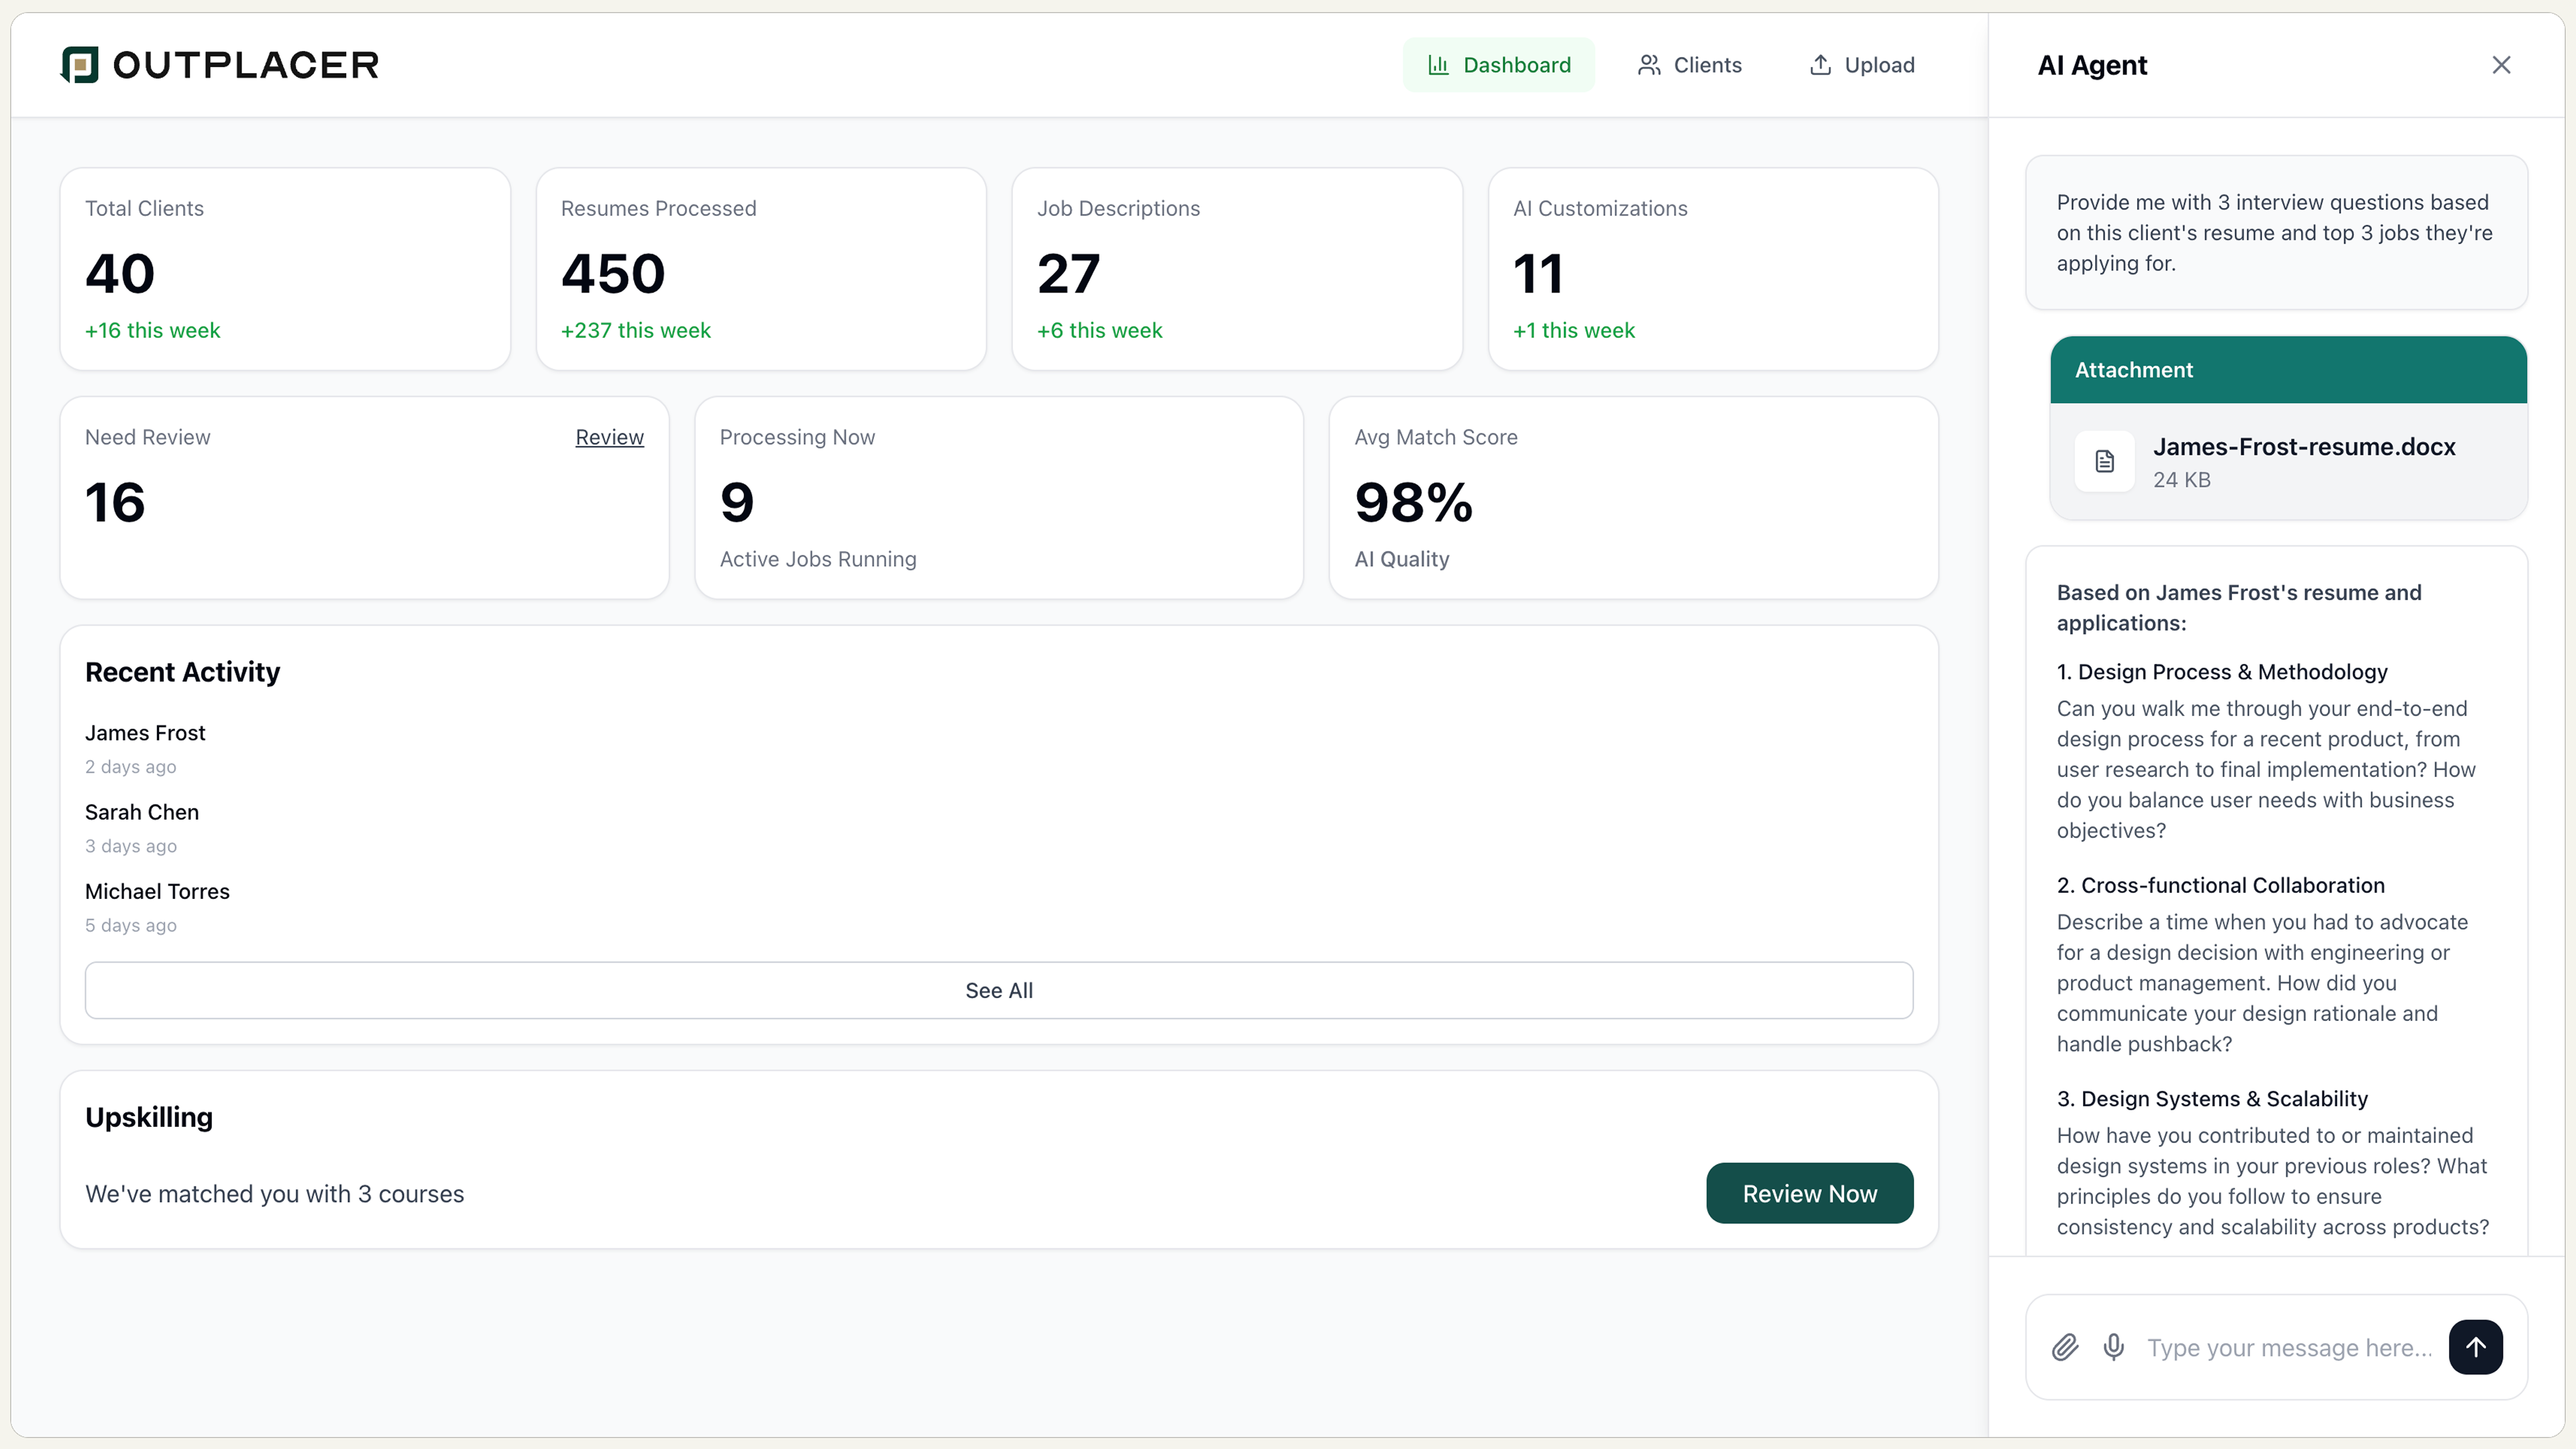Close the AI Agent panel
Screen dimensions: 2576x1449
click(2501, 64)
